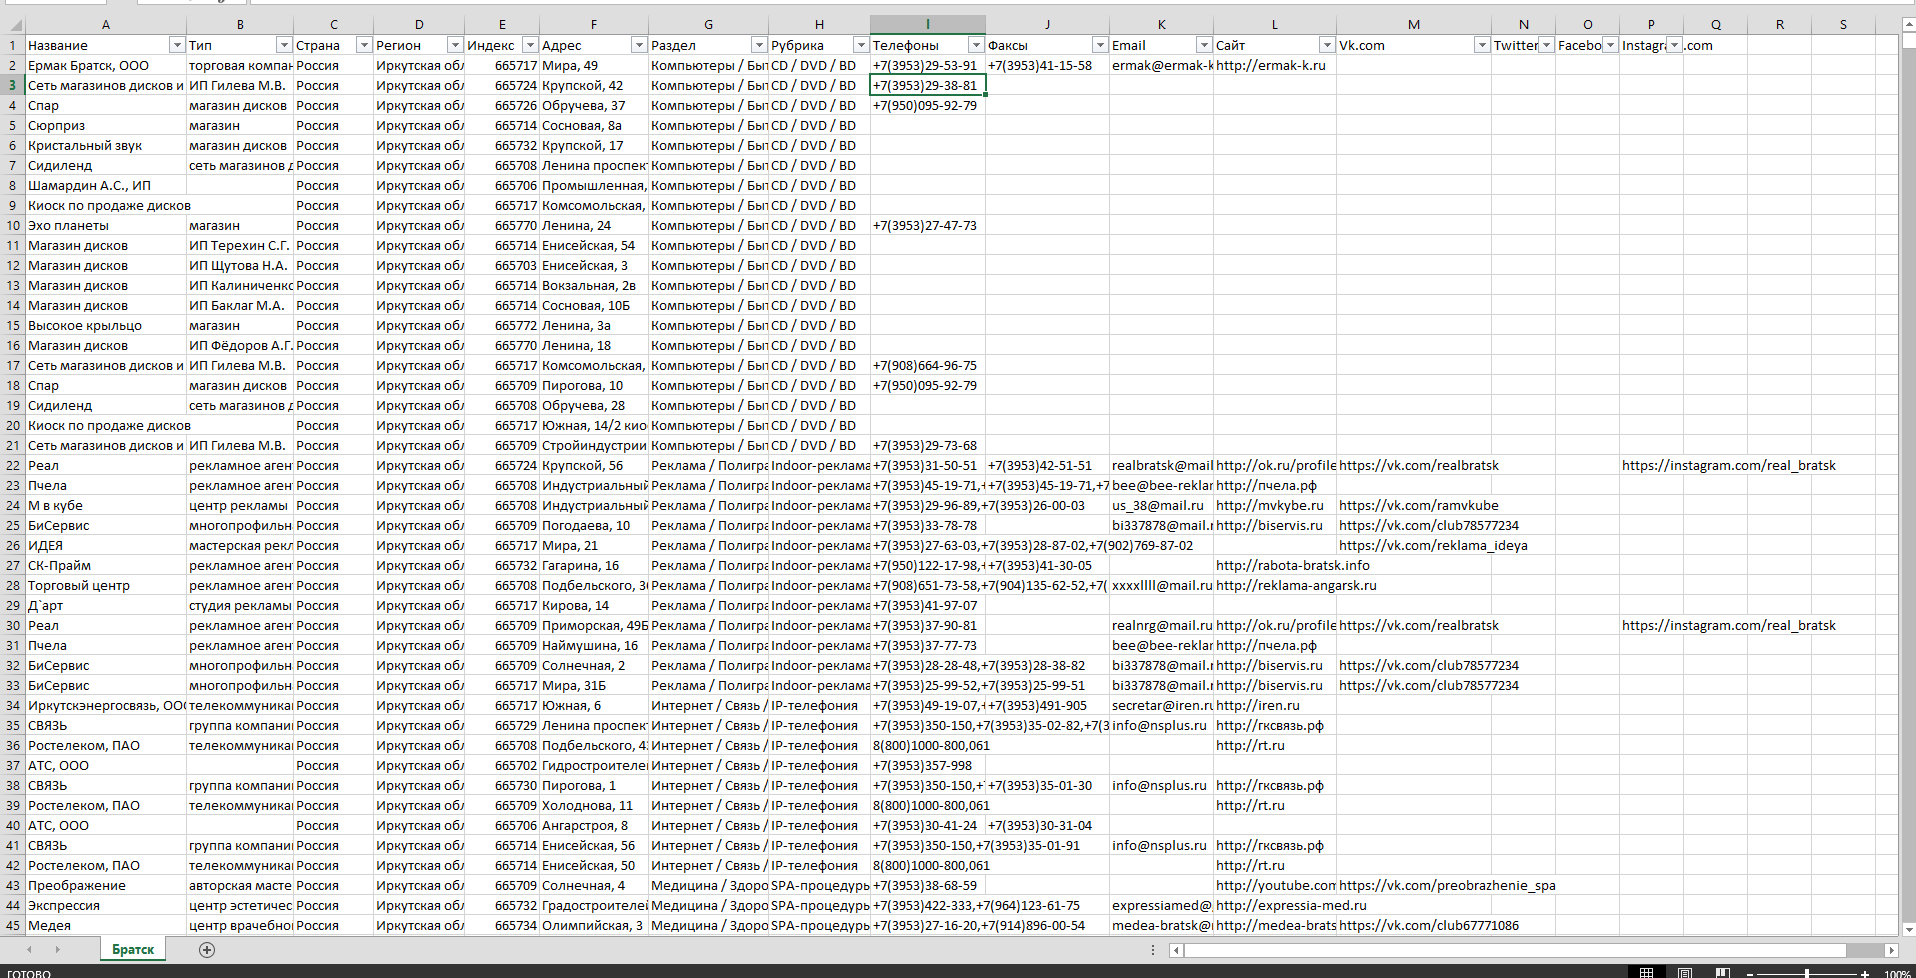The width and height of the screenshot is (1916, 978).
Task: Select column A header
Action: tap(105, 25)
